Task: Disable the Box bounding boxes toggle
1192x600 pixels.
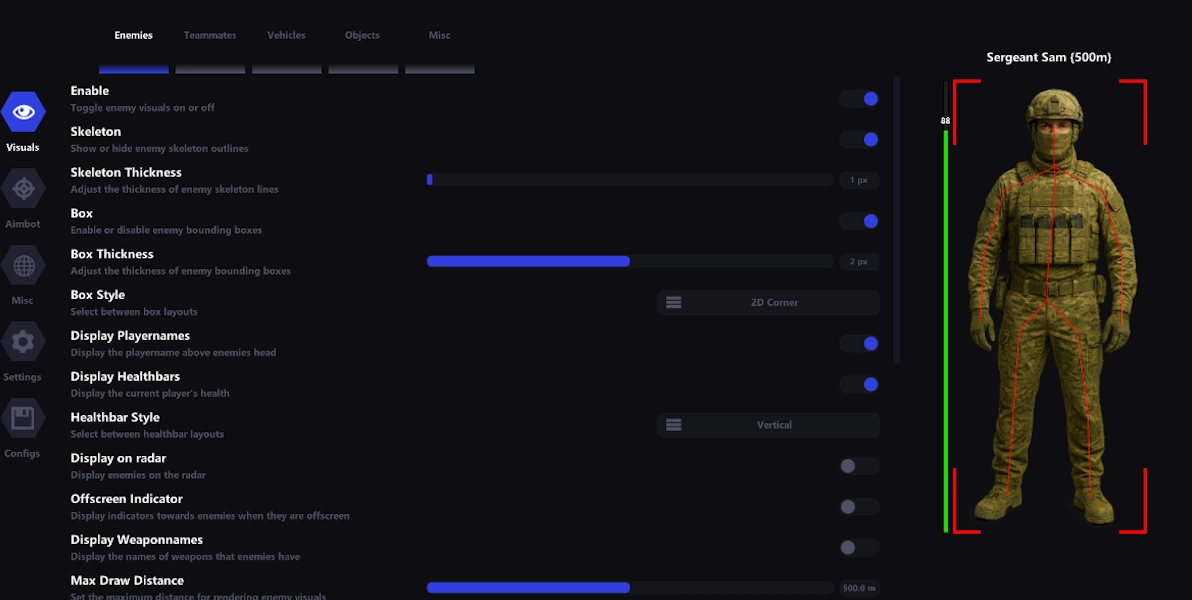Action: point(859,220)
